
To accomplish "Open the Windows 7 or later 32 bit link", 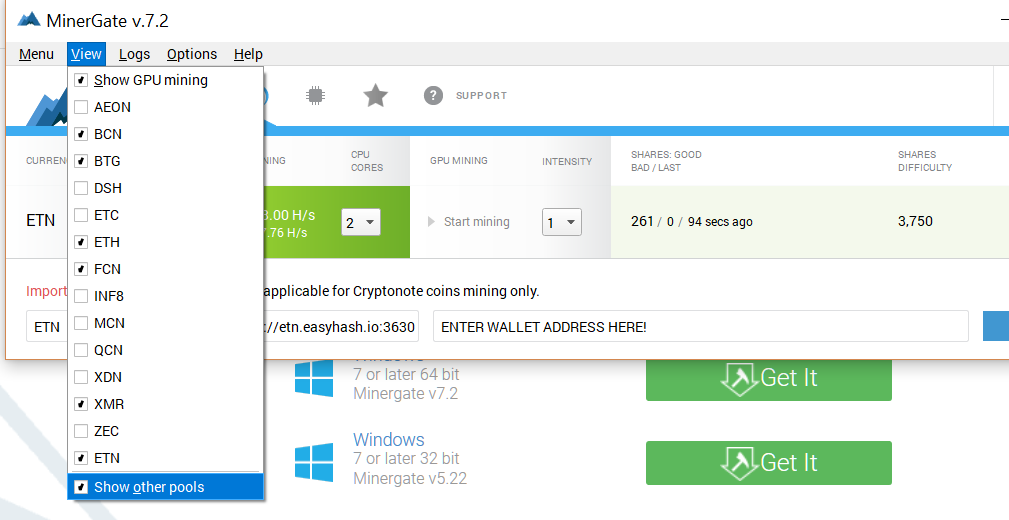I will tap(389, 440).
